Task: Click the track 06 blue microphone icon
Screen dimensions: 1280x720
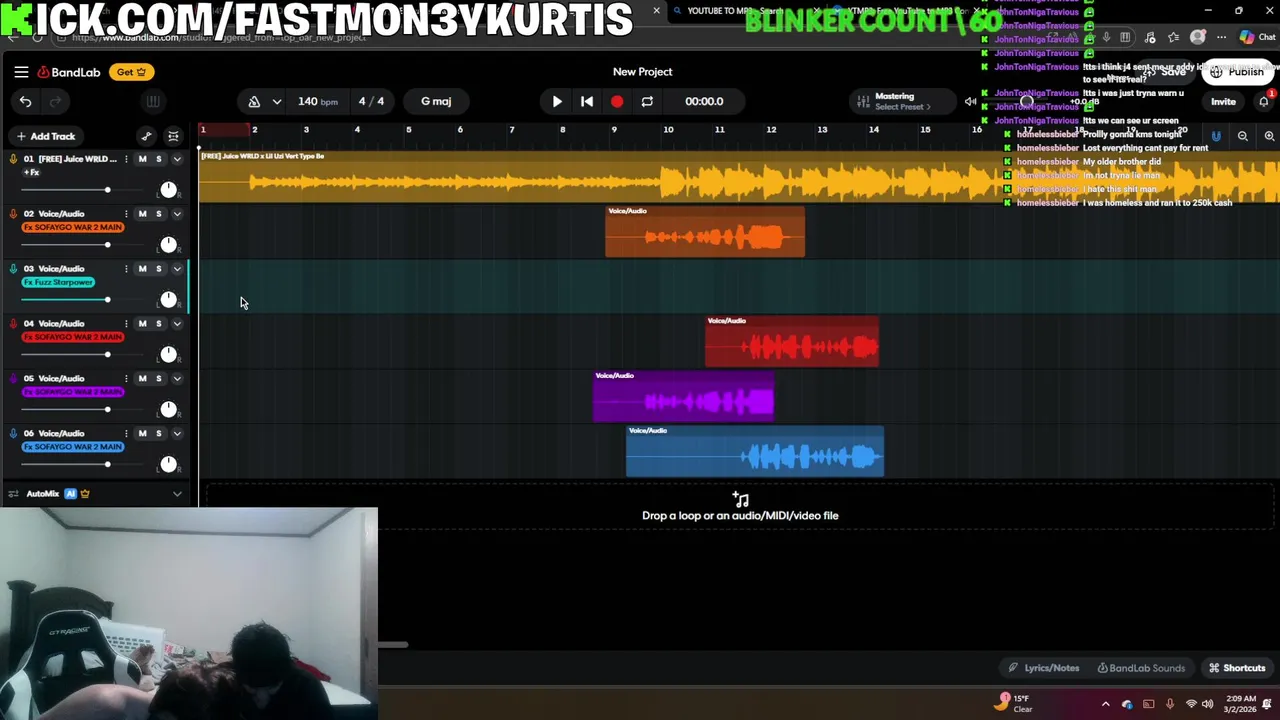Action: click(13, 434)
